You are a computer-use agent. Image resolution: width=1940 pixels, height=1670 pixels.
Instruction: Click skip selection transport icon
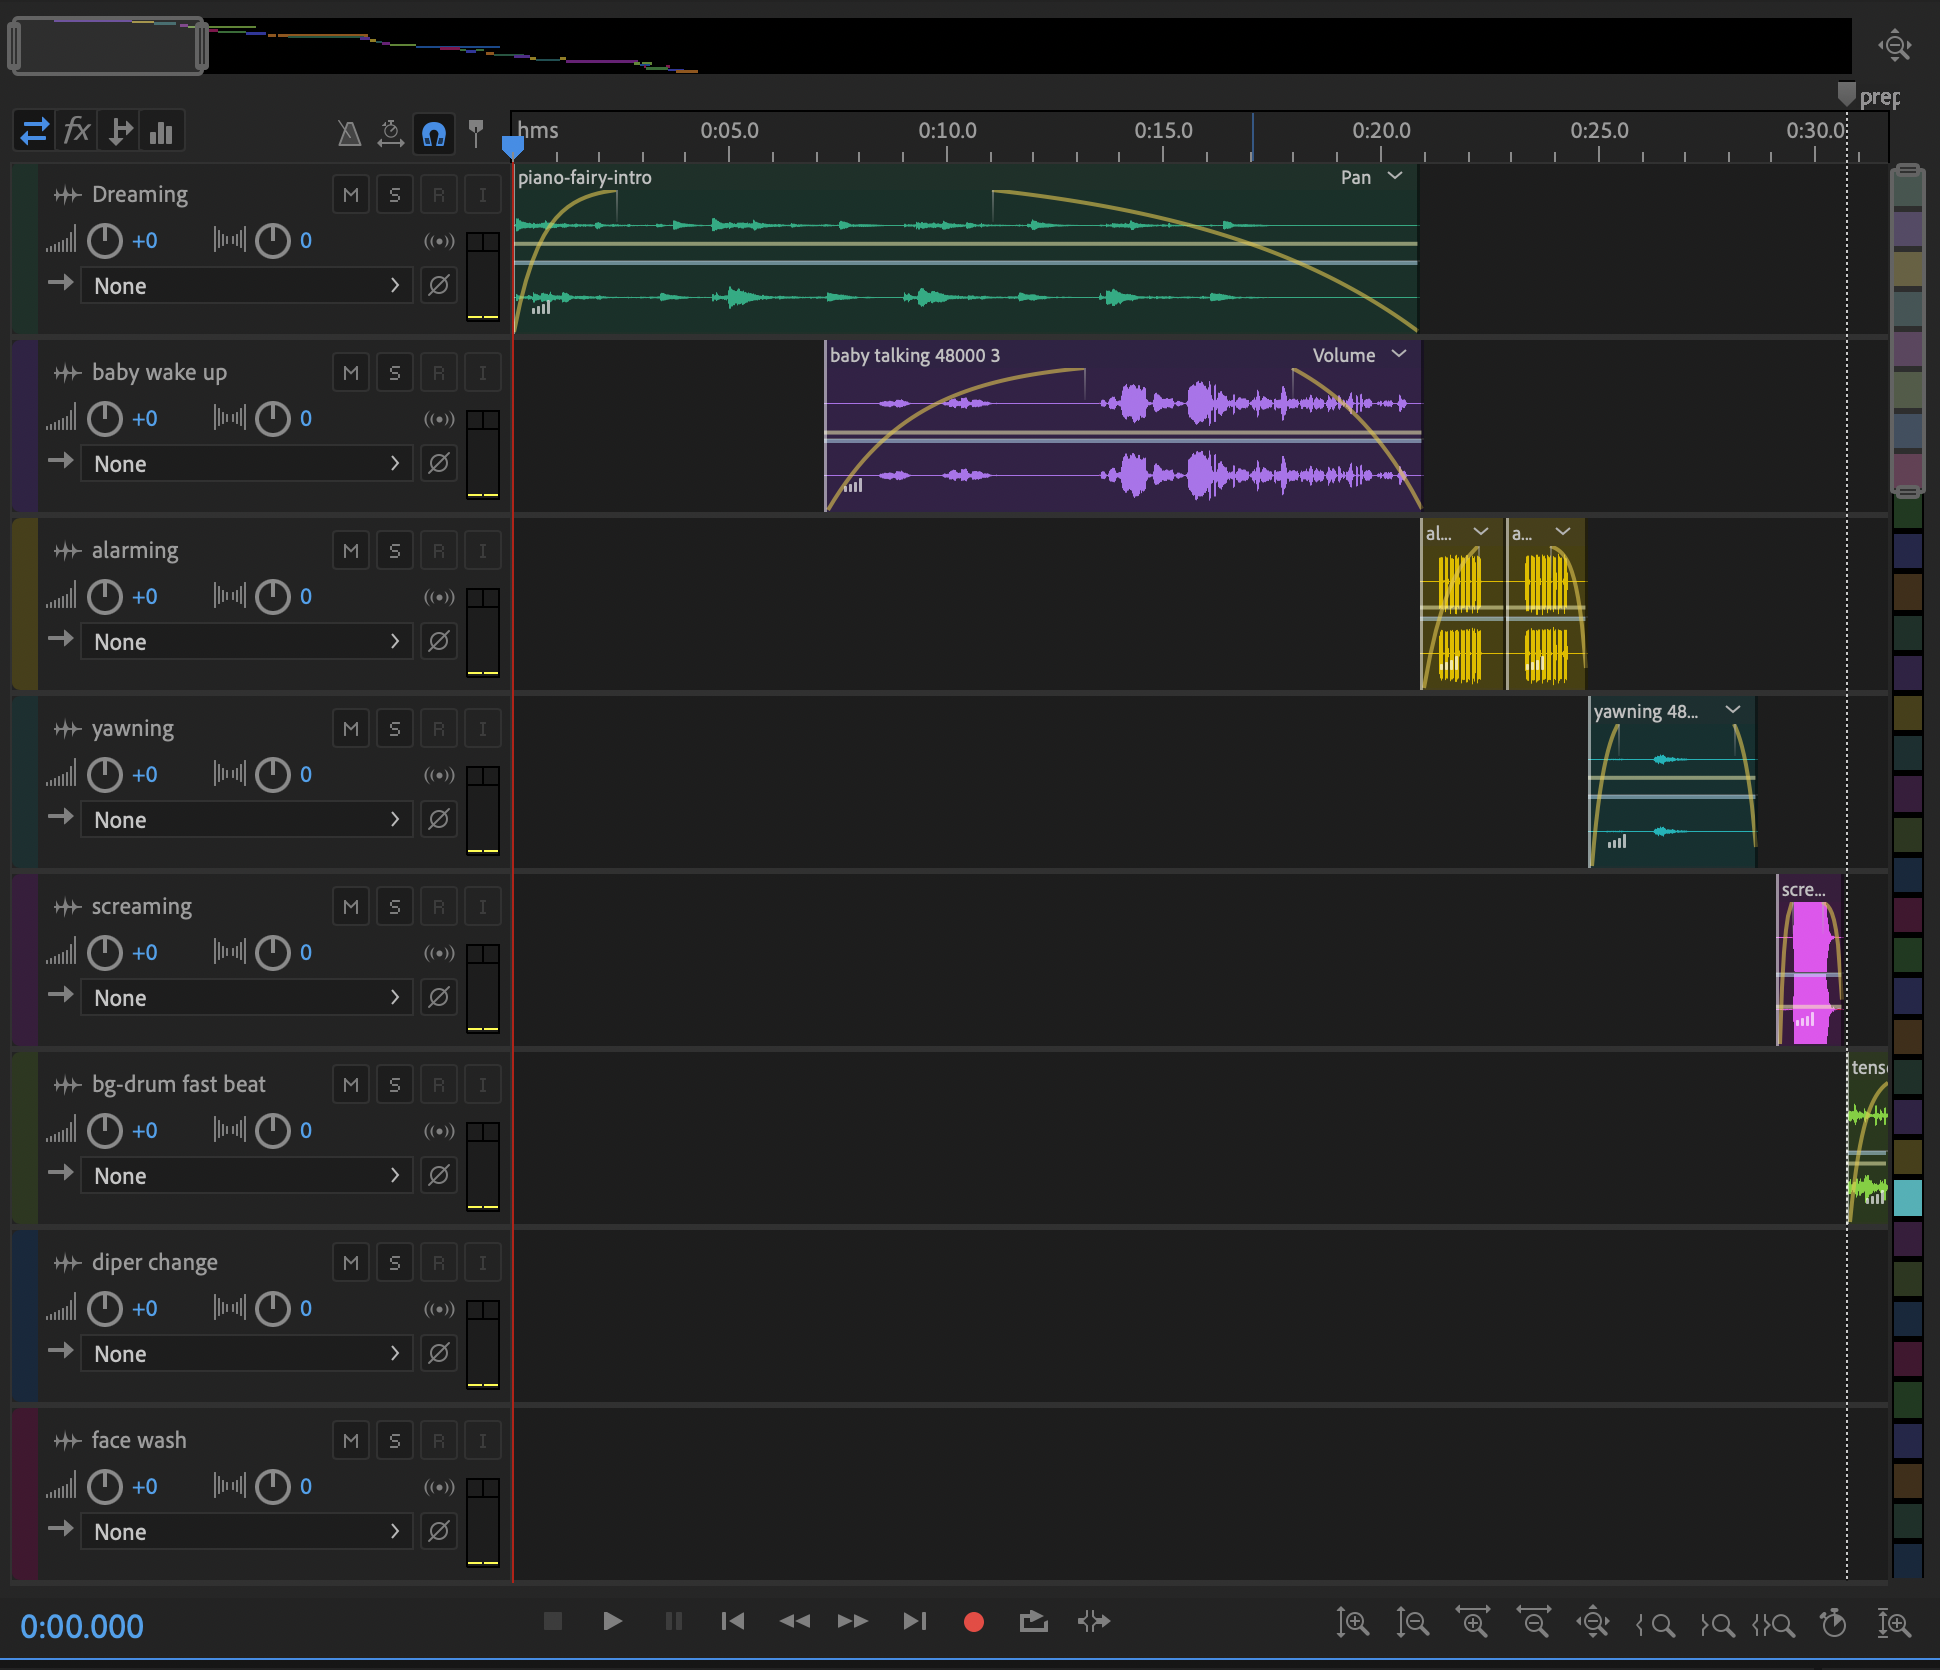coord(1094,1622)
